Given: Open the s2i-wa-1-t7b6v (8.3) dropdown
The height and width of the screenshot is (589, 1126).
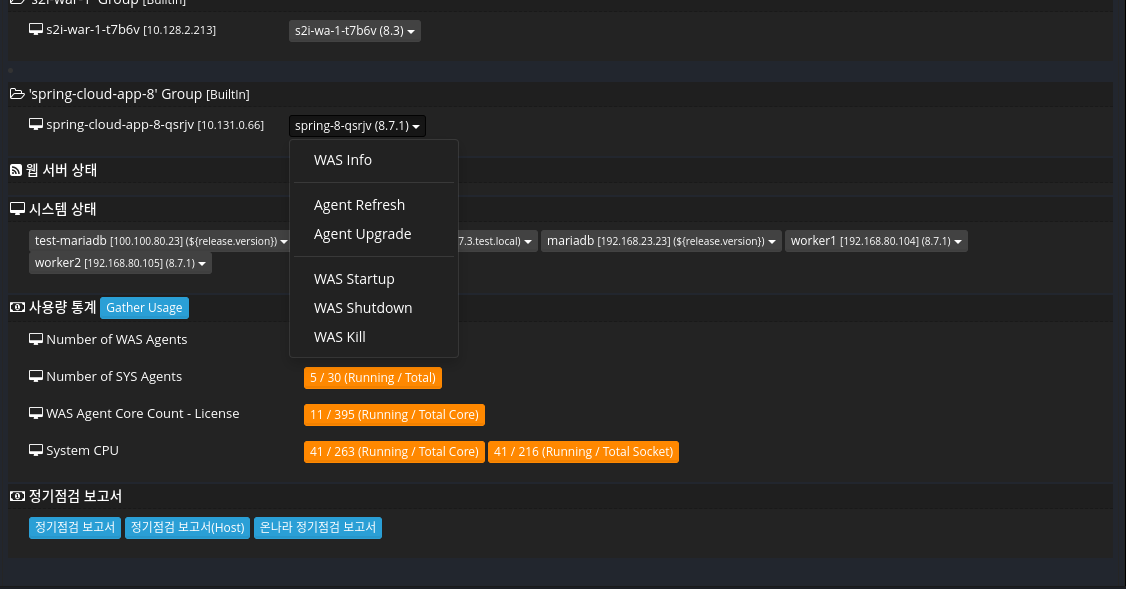Looking at the screenshot, I should point(354,31).
